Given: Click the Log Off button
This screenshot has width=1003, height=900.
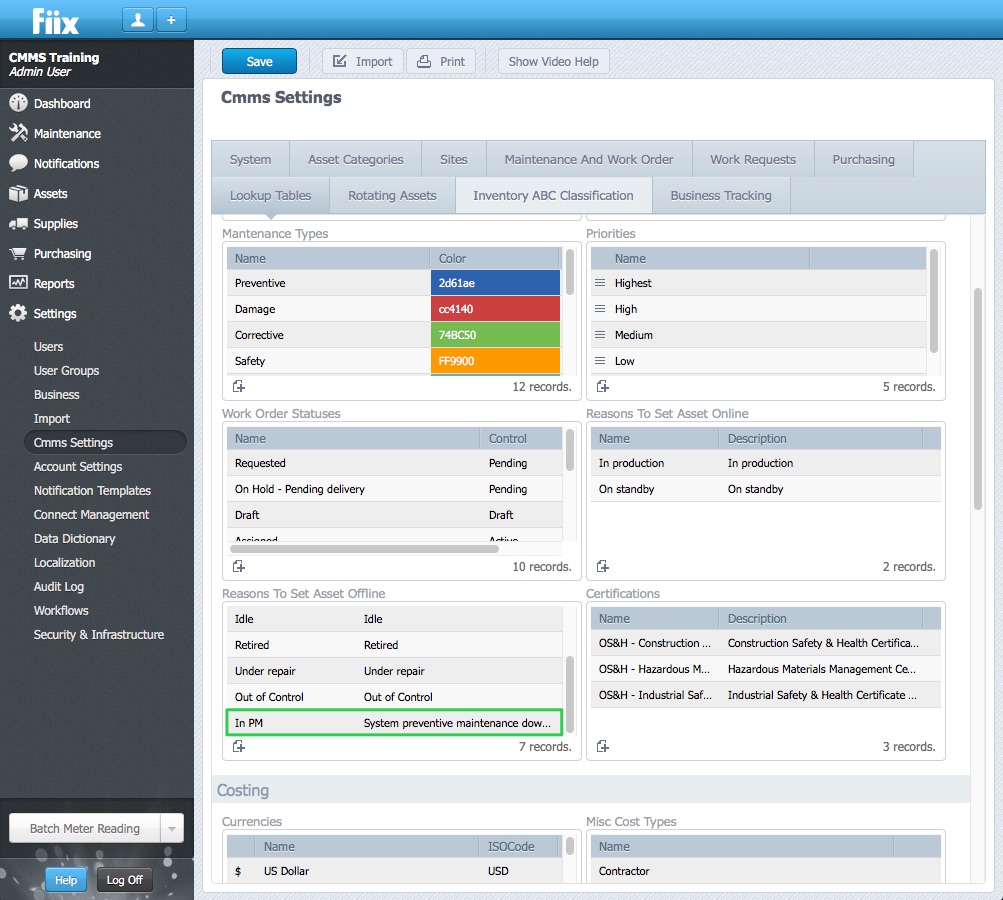Looking at the screenshot, I should click(124, 880).
